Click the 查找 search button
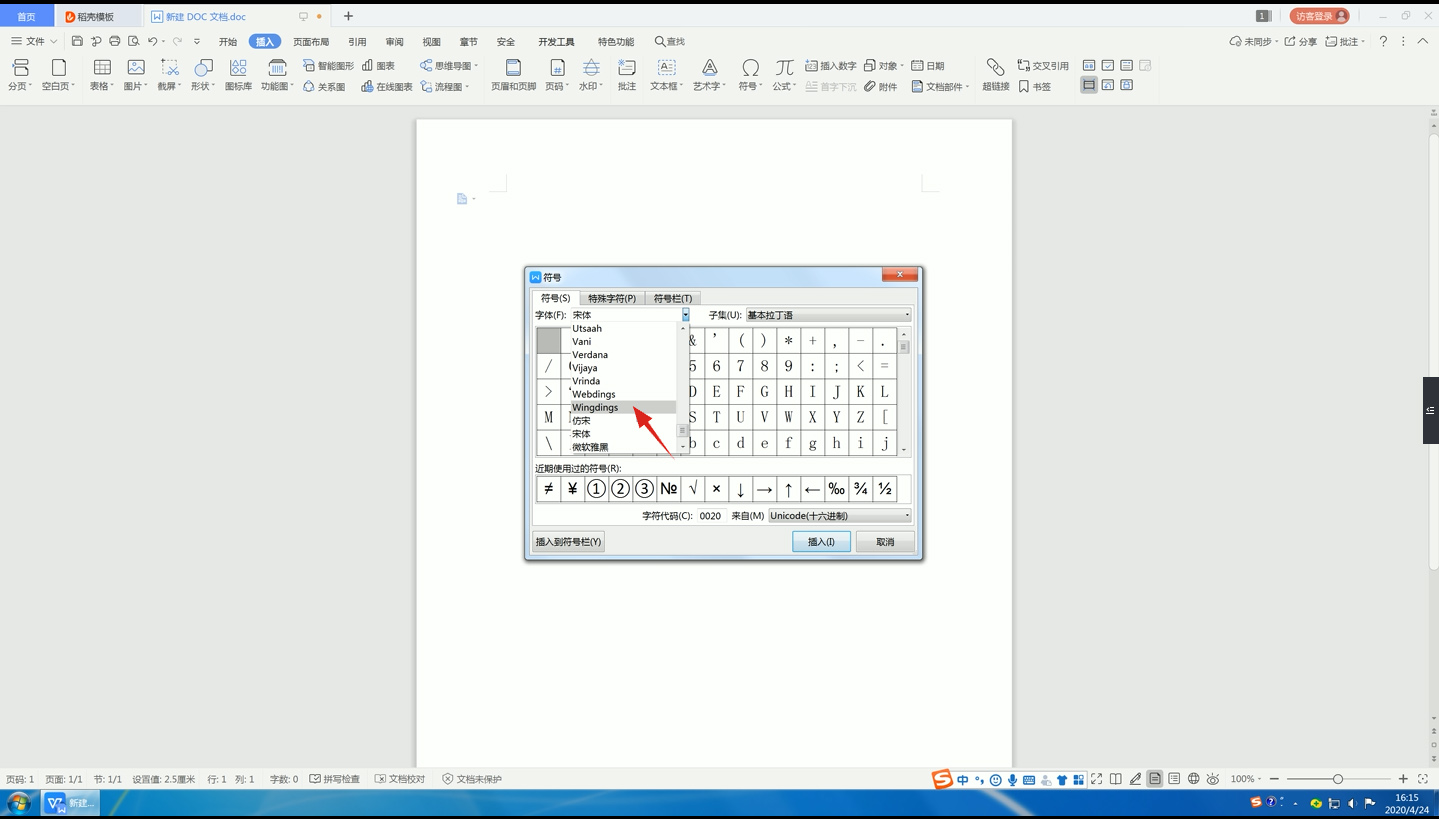Image resolution: width=1439 pixels, height=819 pixels. (670, 42)
